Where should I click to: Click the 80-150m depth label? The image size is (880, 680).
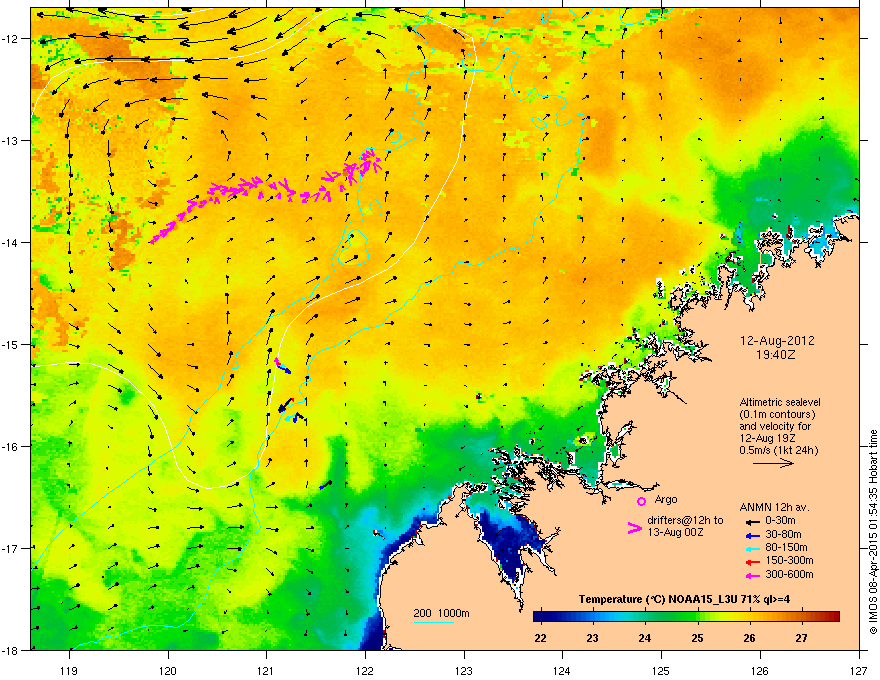click(786, 548)
